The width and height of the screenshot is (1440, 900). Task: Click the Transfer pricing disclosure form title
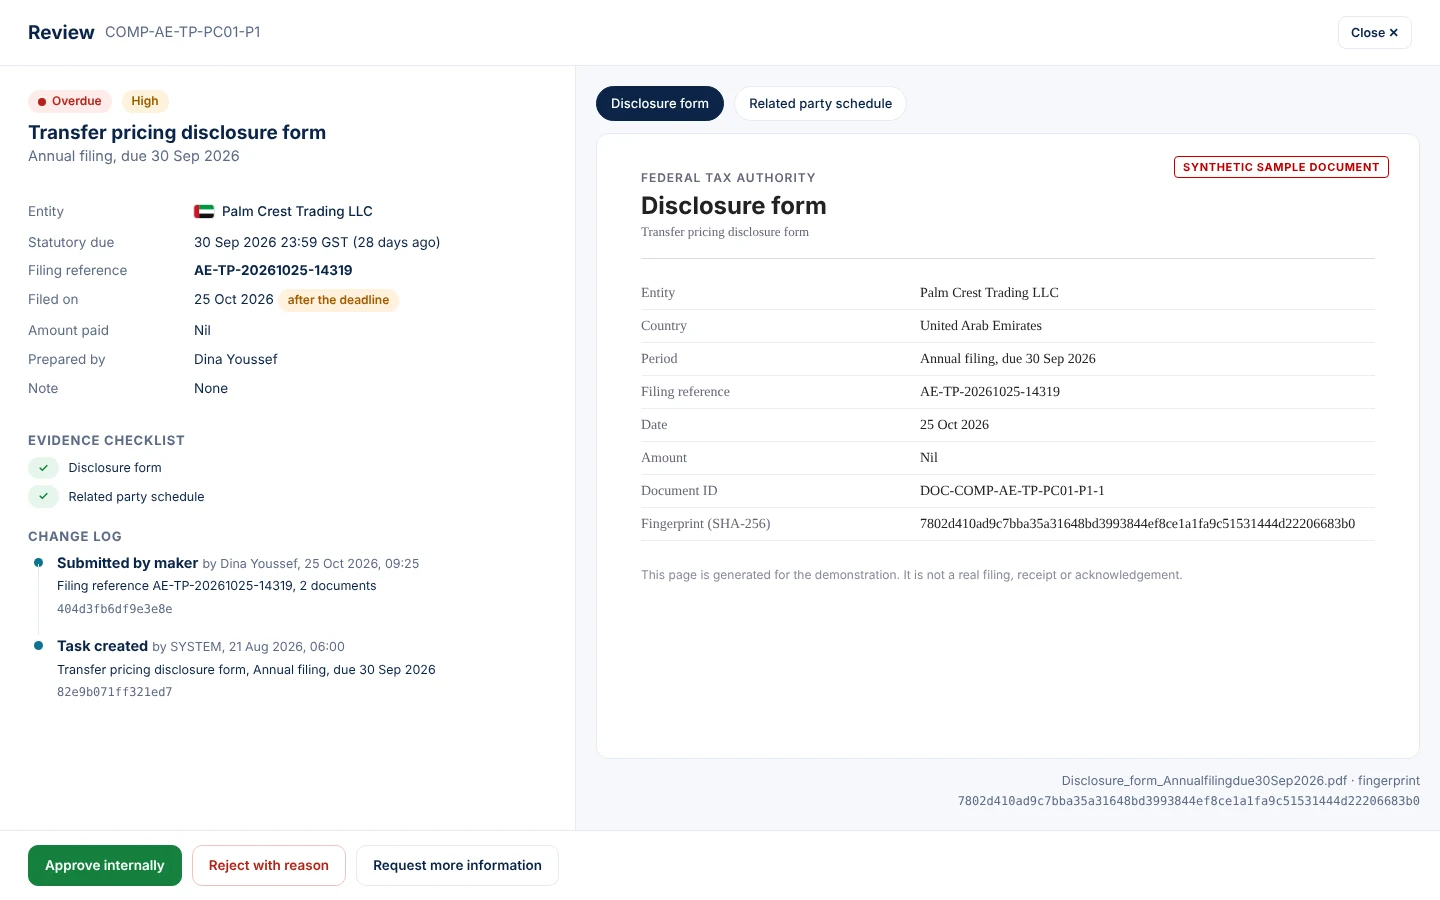[x=177, y=133]
